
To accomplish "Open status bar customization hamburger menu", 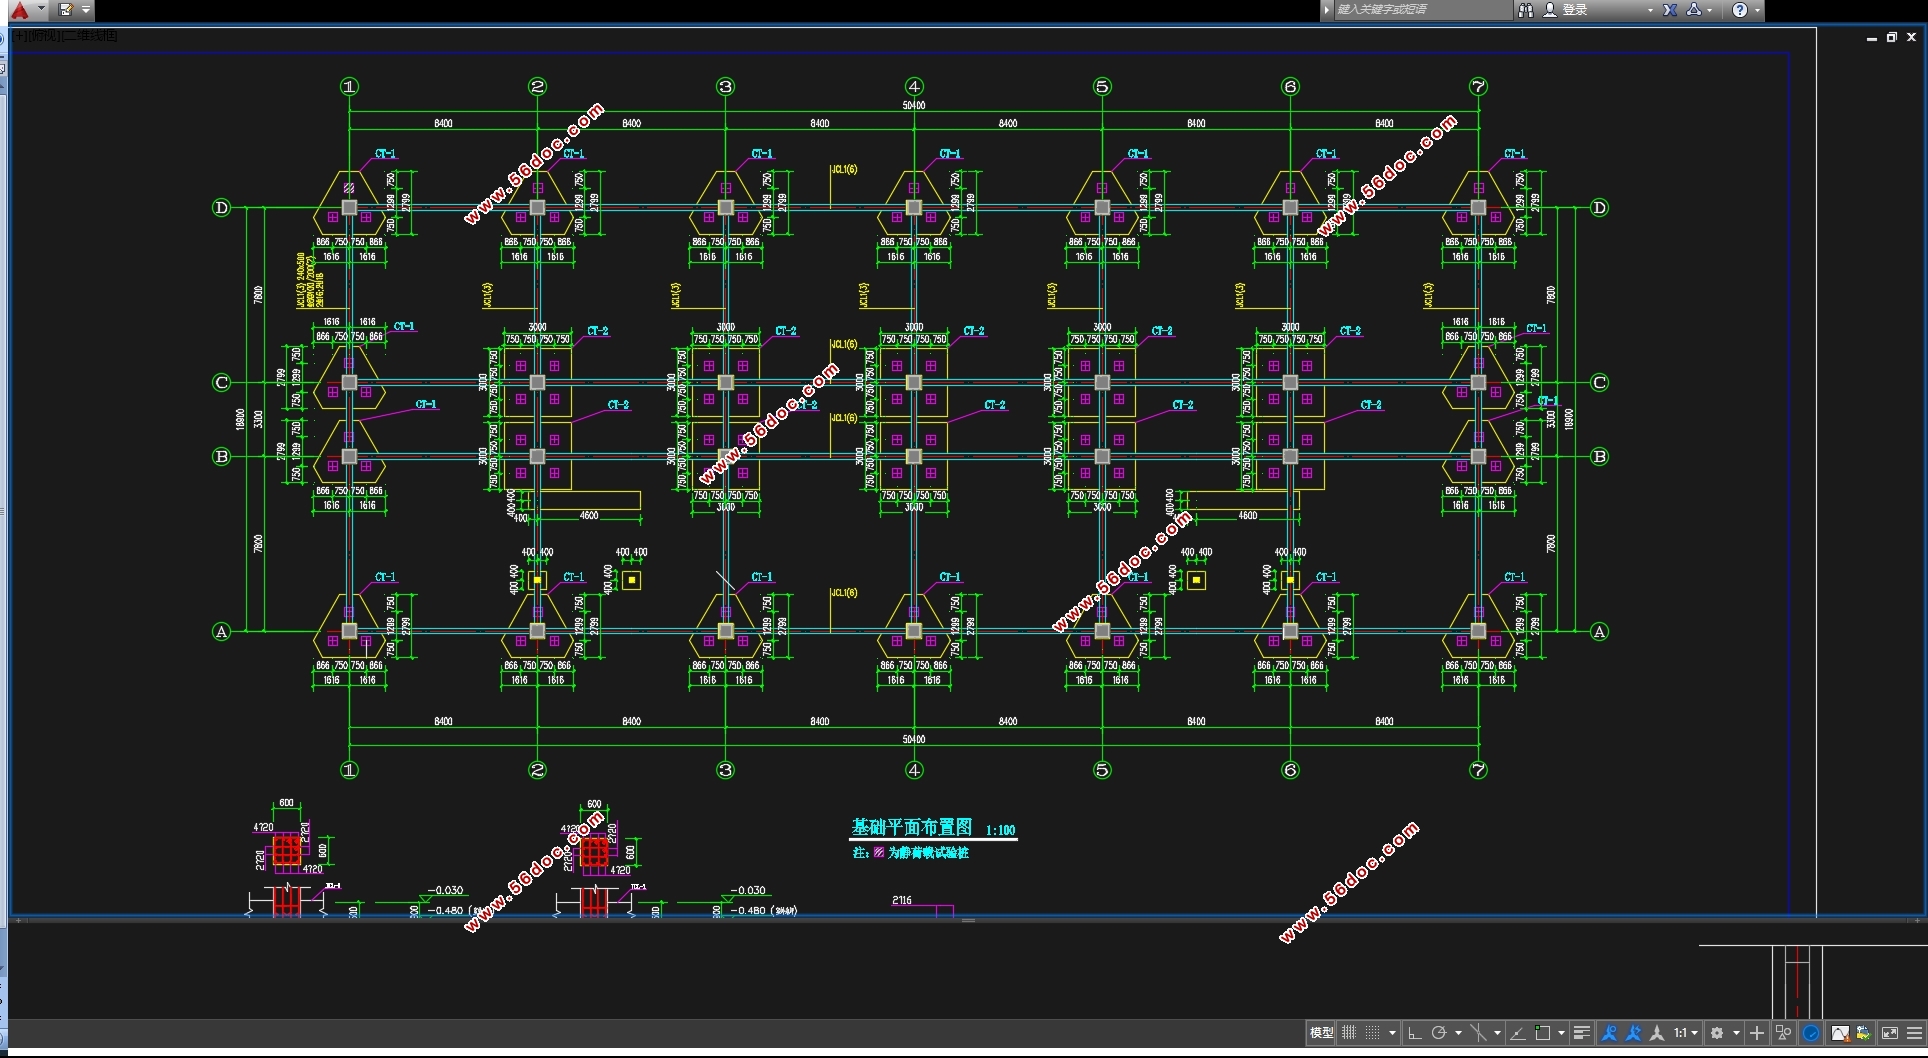I will [1914, 1033].
